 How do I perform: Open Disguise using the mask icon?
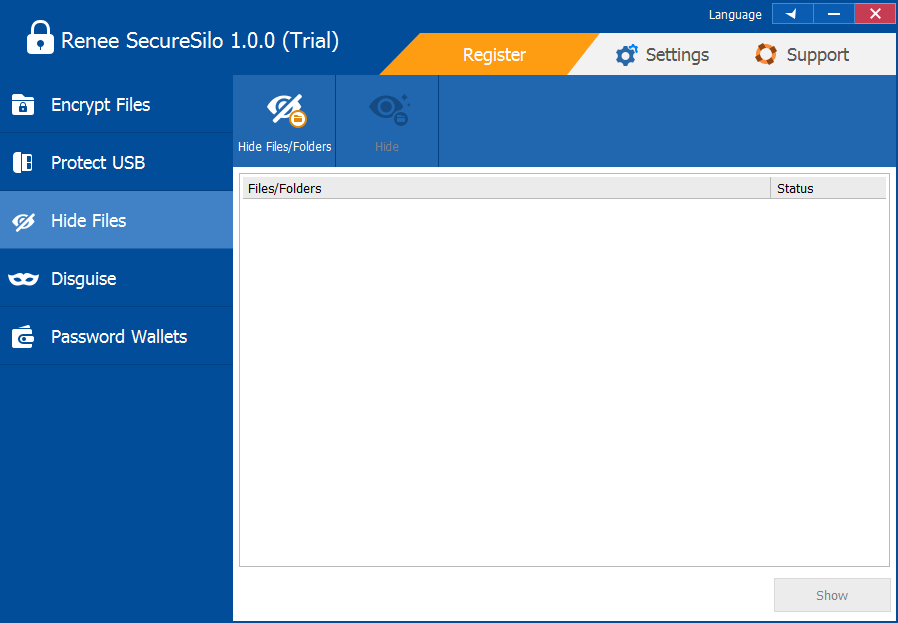[x=23, y=279]
